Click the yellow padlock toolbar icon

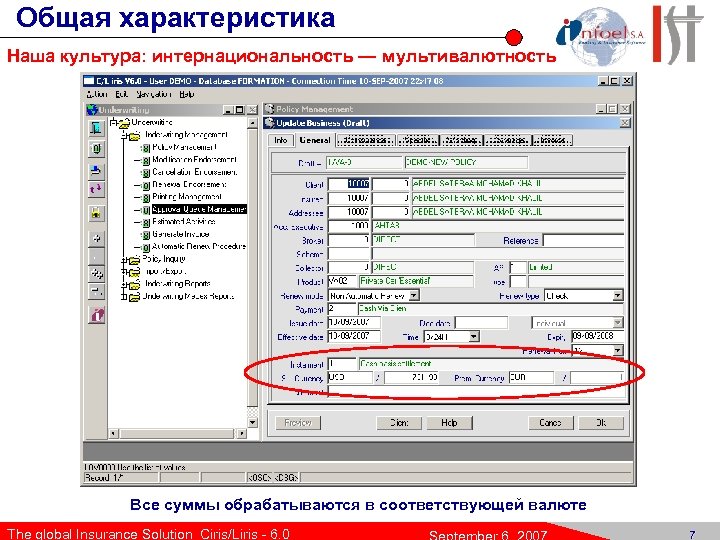click(x=96, y=214)
